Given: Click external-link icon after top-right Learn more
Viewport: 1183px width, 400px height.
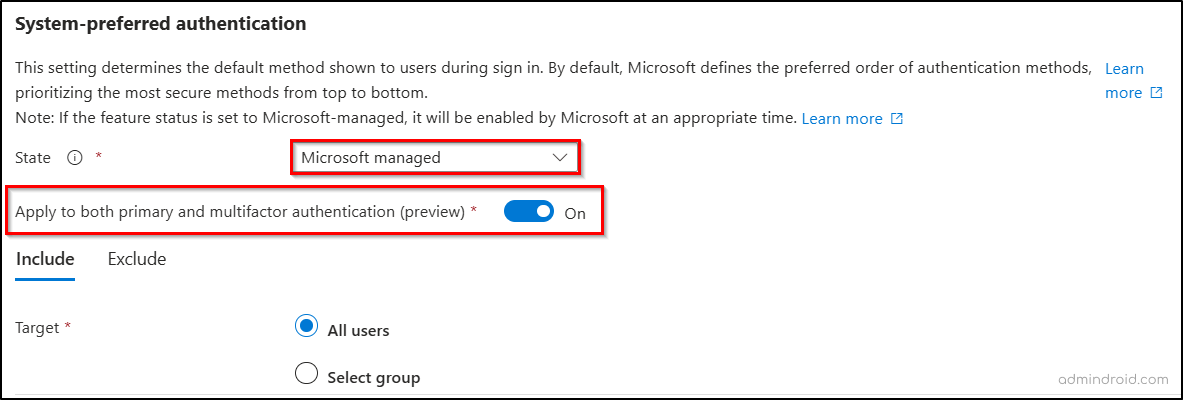Looking at the screenshot, I should [1157, 93].
